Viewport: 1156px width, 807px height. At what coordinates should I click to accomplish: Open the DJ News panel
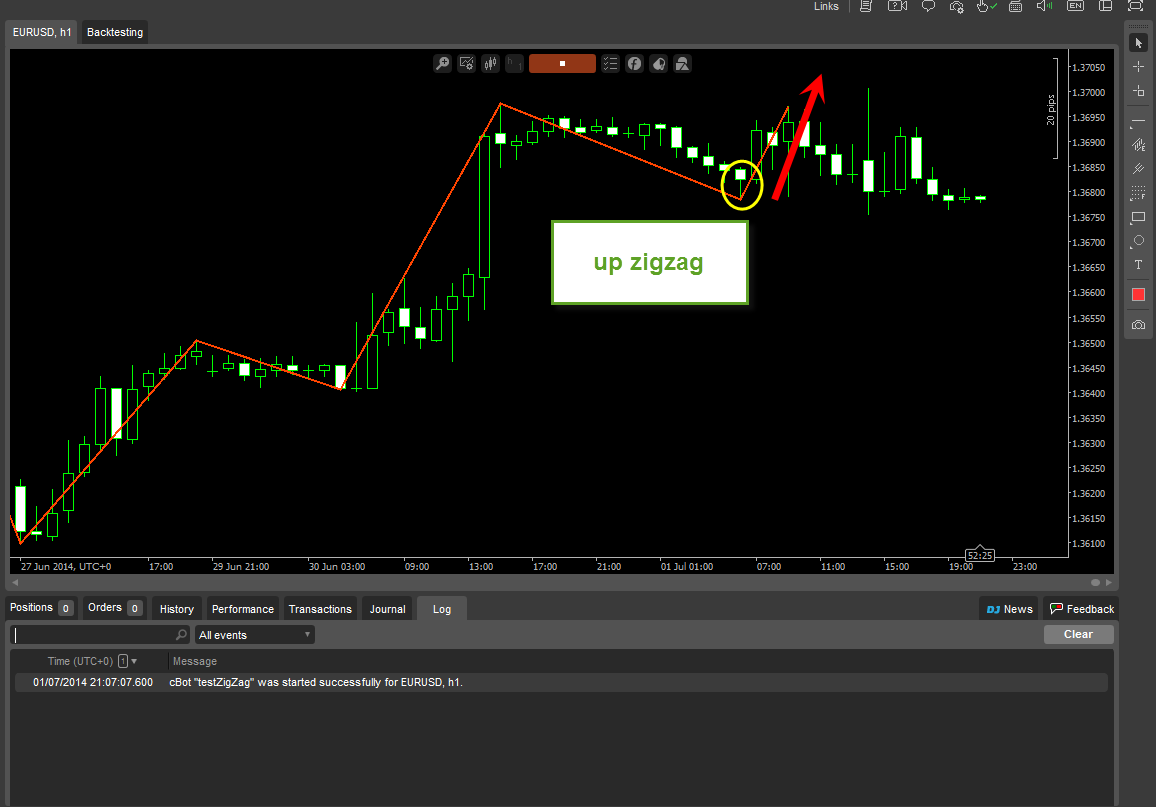click(1009, 609)
